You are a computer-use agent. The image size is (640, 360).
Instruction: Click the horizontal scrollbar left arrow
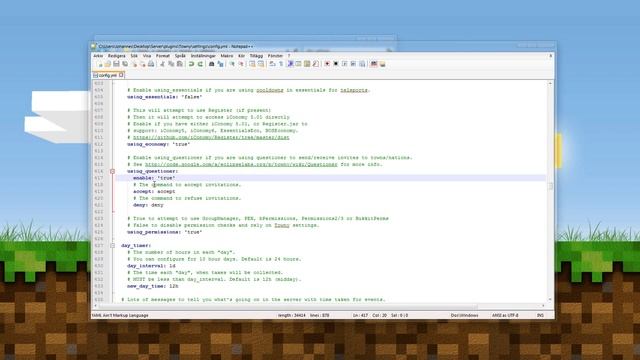(96, 306)
